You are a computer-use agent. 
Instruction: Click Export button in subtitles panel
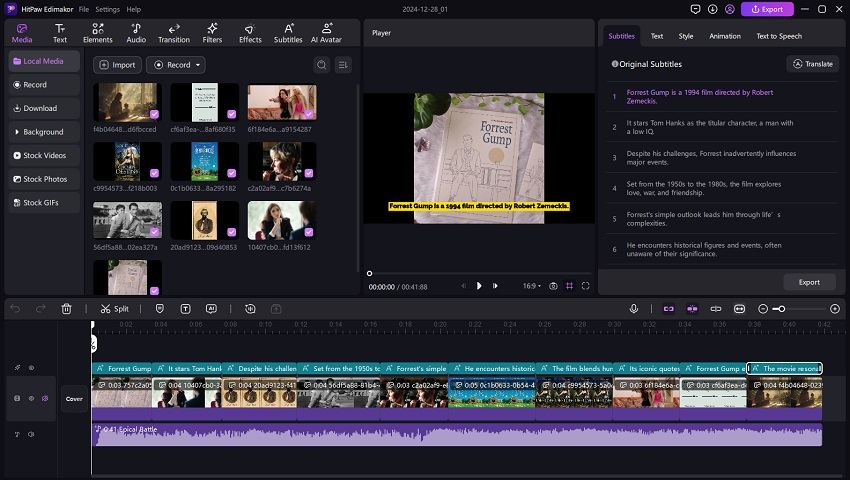coord(809,282)
